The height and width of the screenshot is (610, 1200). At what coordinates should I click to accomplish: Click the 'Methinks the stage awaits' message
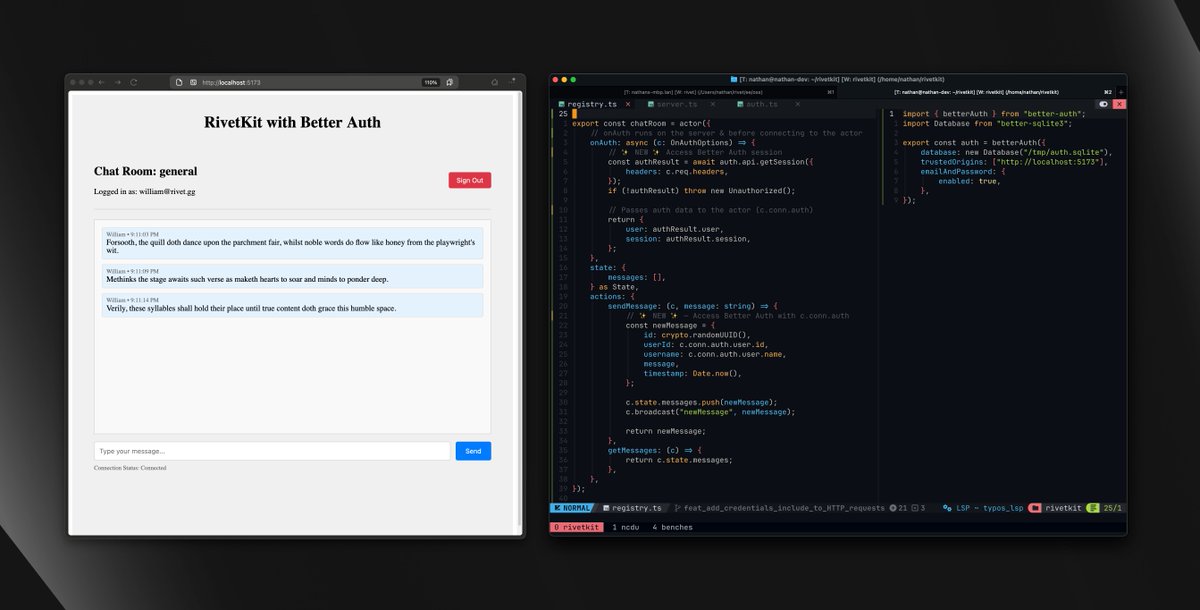tap(292, 276)
